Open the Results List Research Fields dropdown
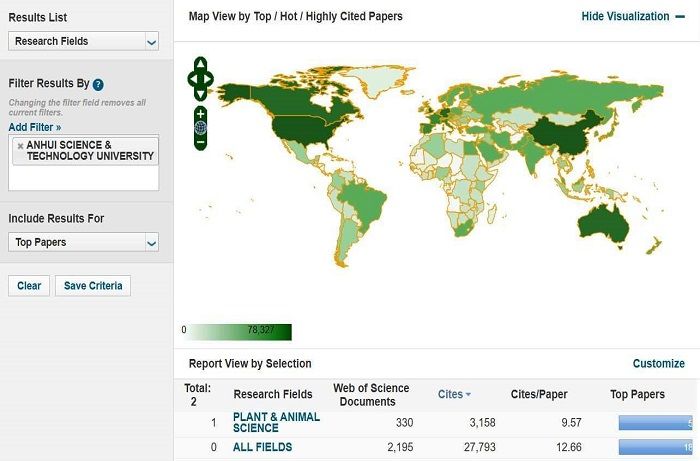 click(83, 41)
